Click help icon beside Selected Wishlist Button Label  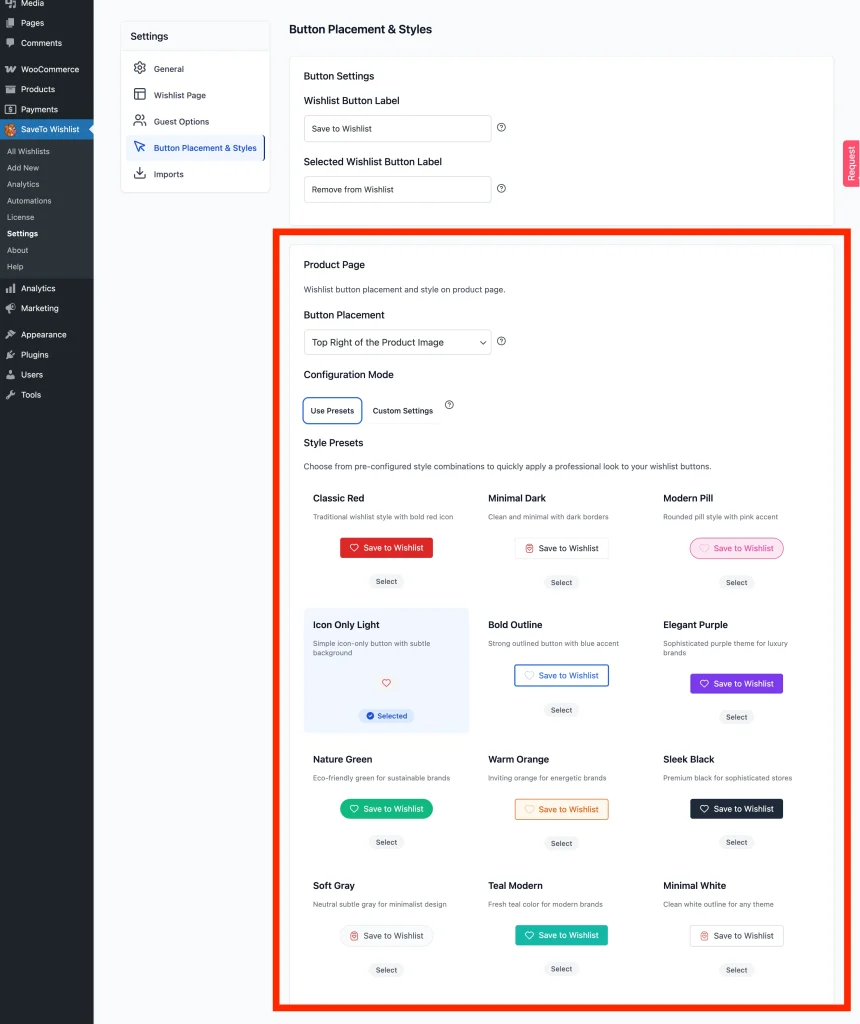pyautogui.click(x=502, y=189)
